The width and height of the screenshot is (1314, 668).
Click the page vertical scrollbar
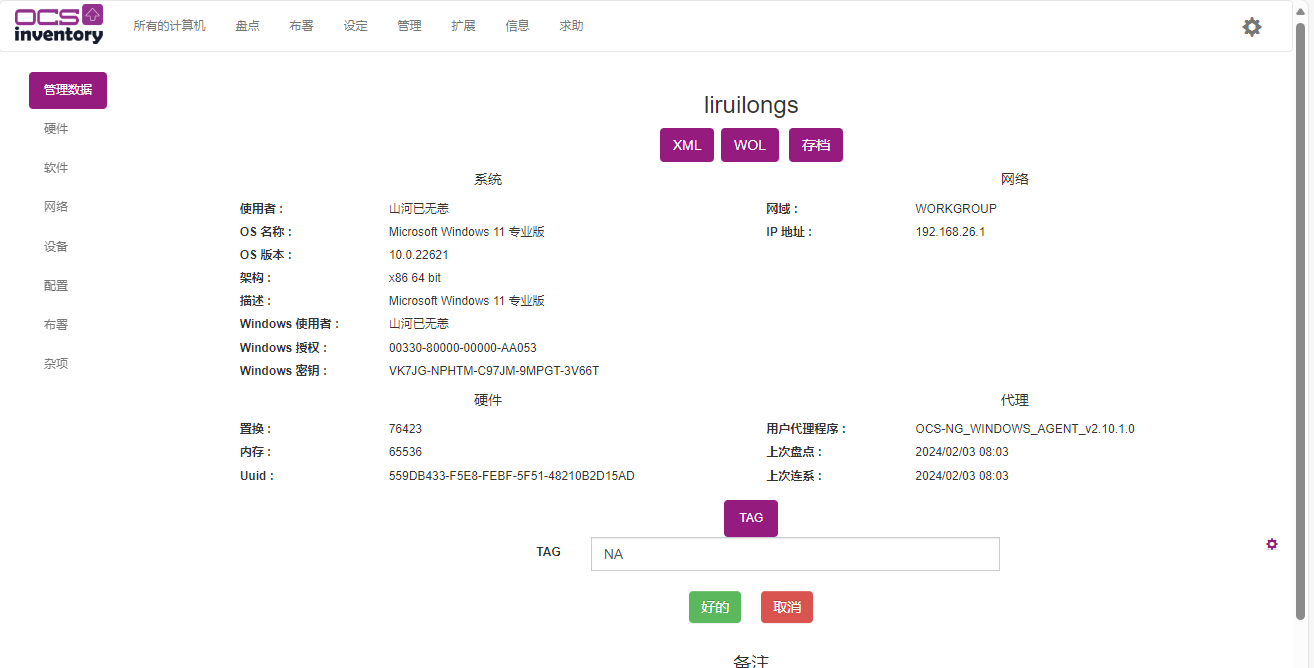click(1300, 320)
